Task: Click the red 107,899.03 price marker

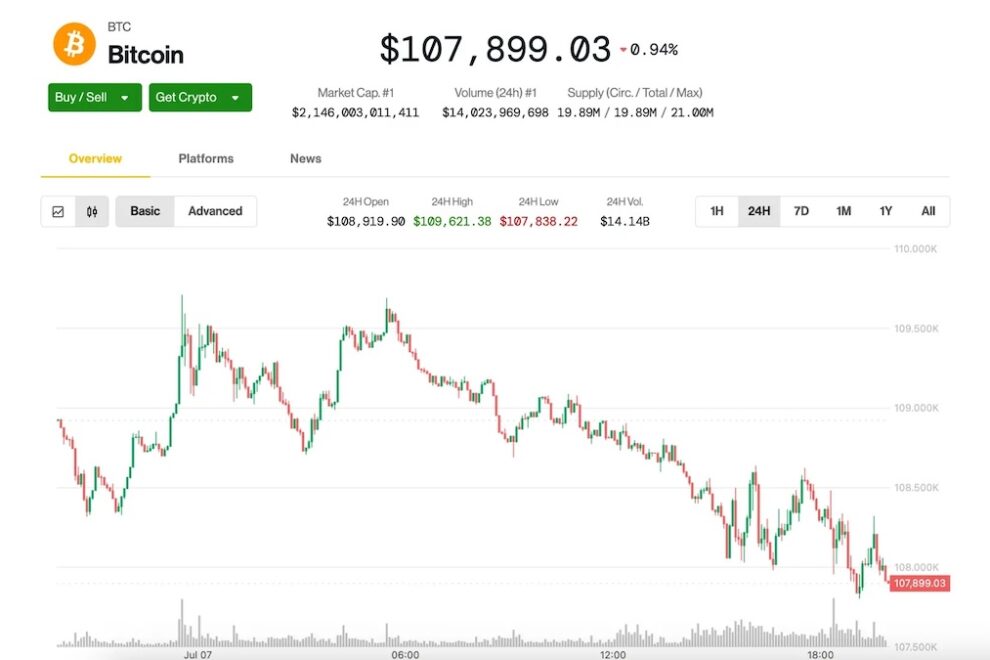Action: click(x=919, y=583)
